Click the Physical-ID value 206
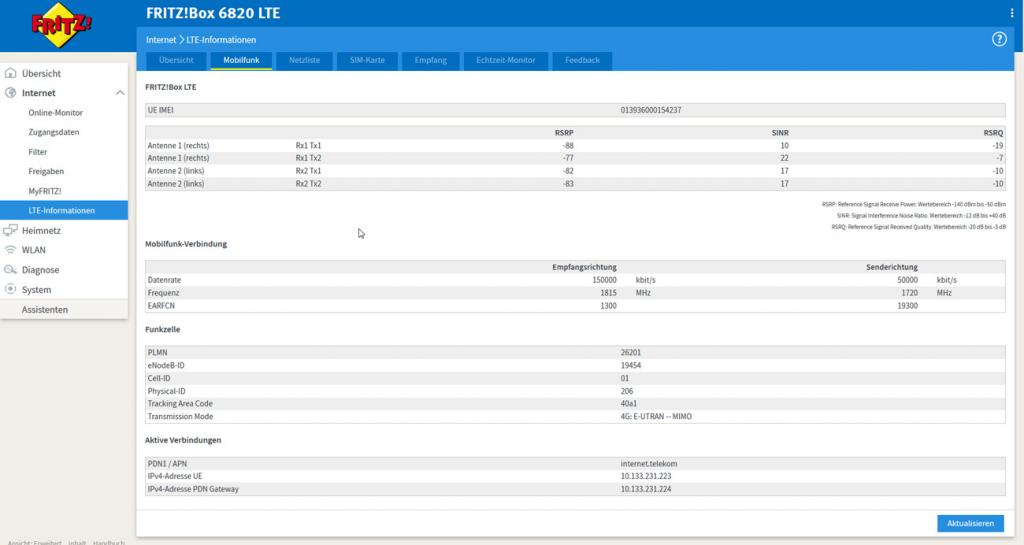 (x=627, y=391)
